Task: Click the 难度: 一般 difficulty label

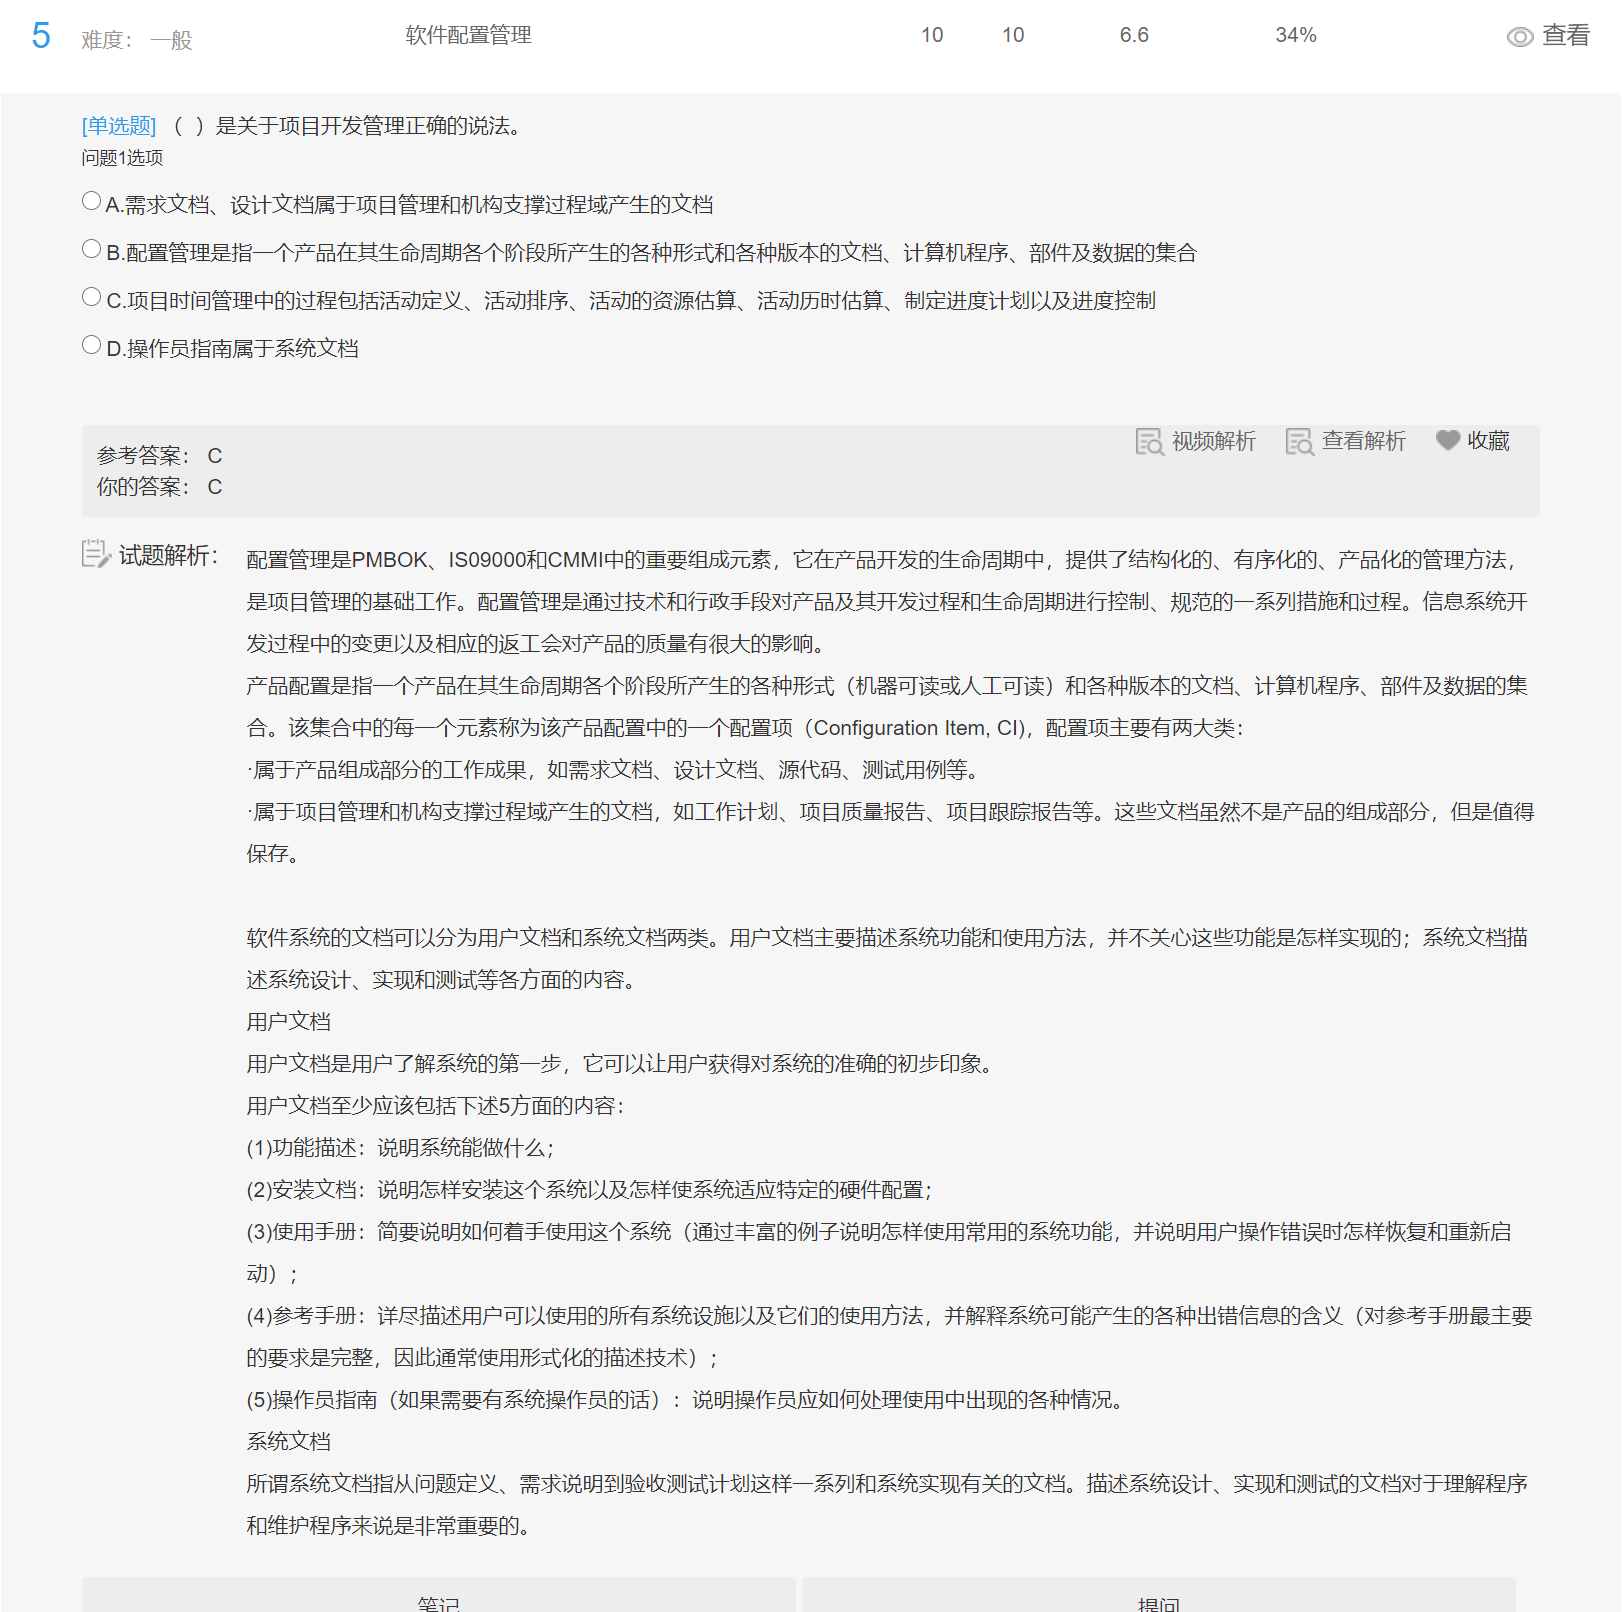Action: pos(137,40)
